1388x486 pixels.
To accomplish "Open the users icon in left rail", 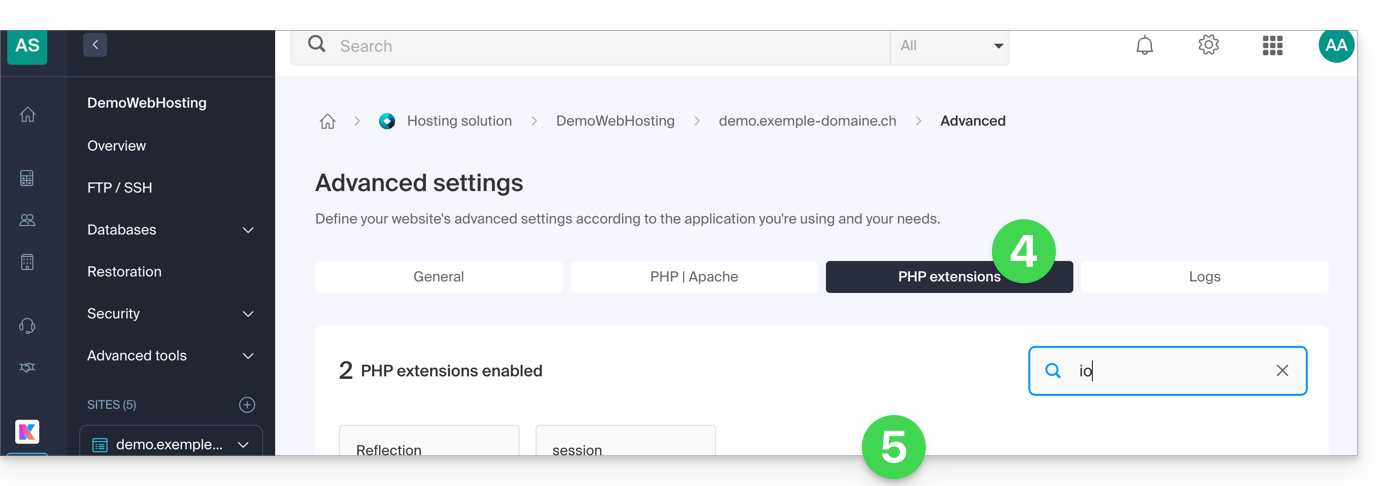I will 28,220.
